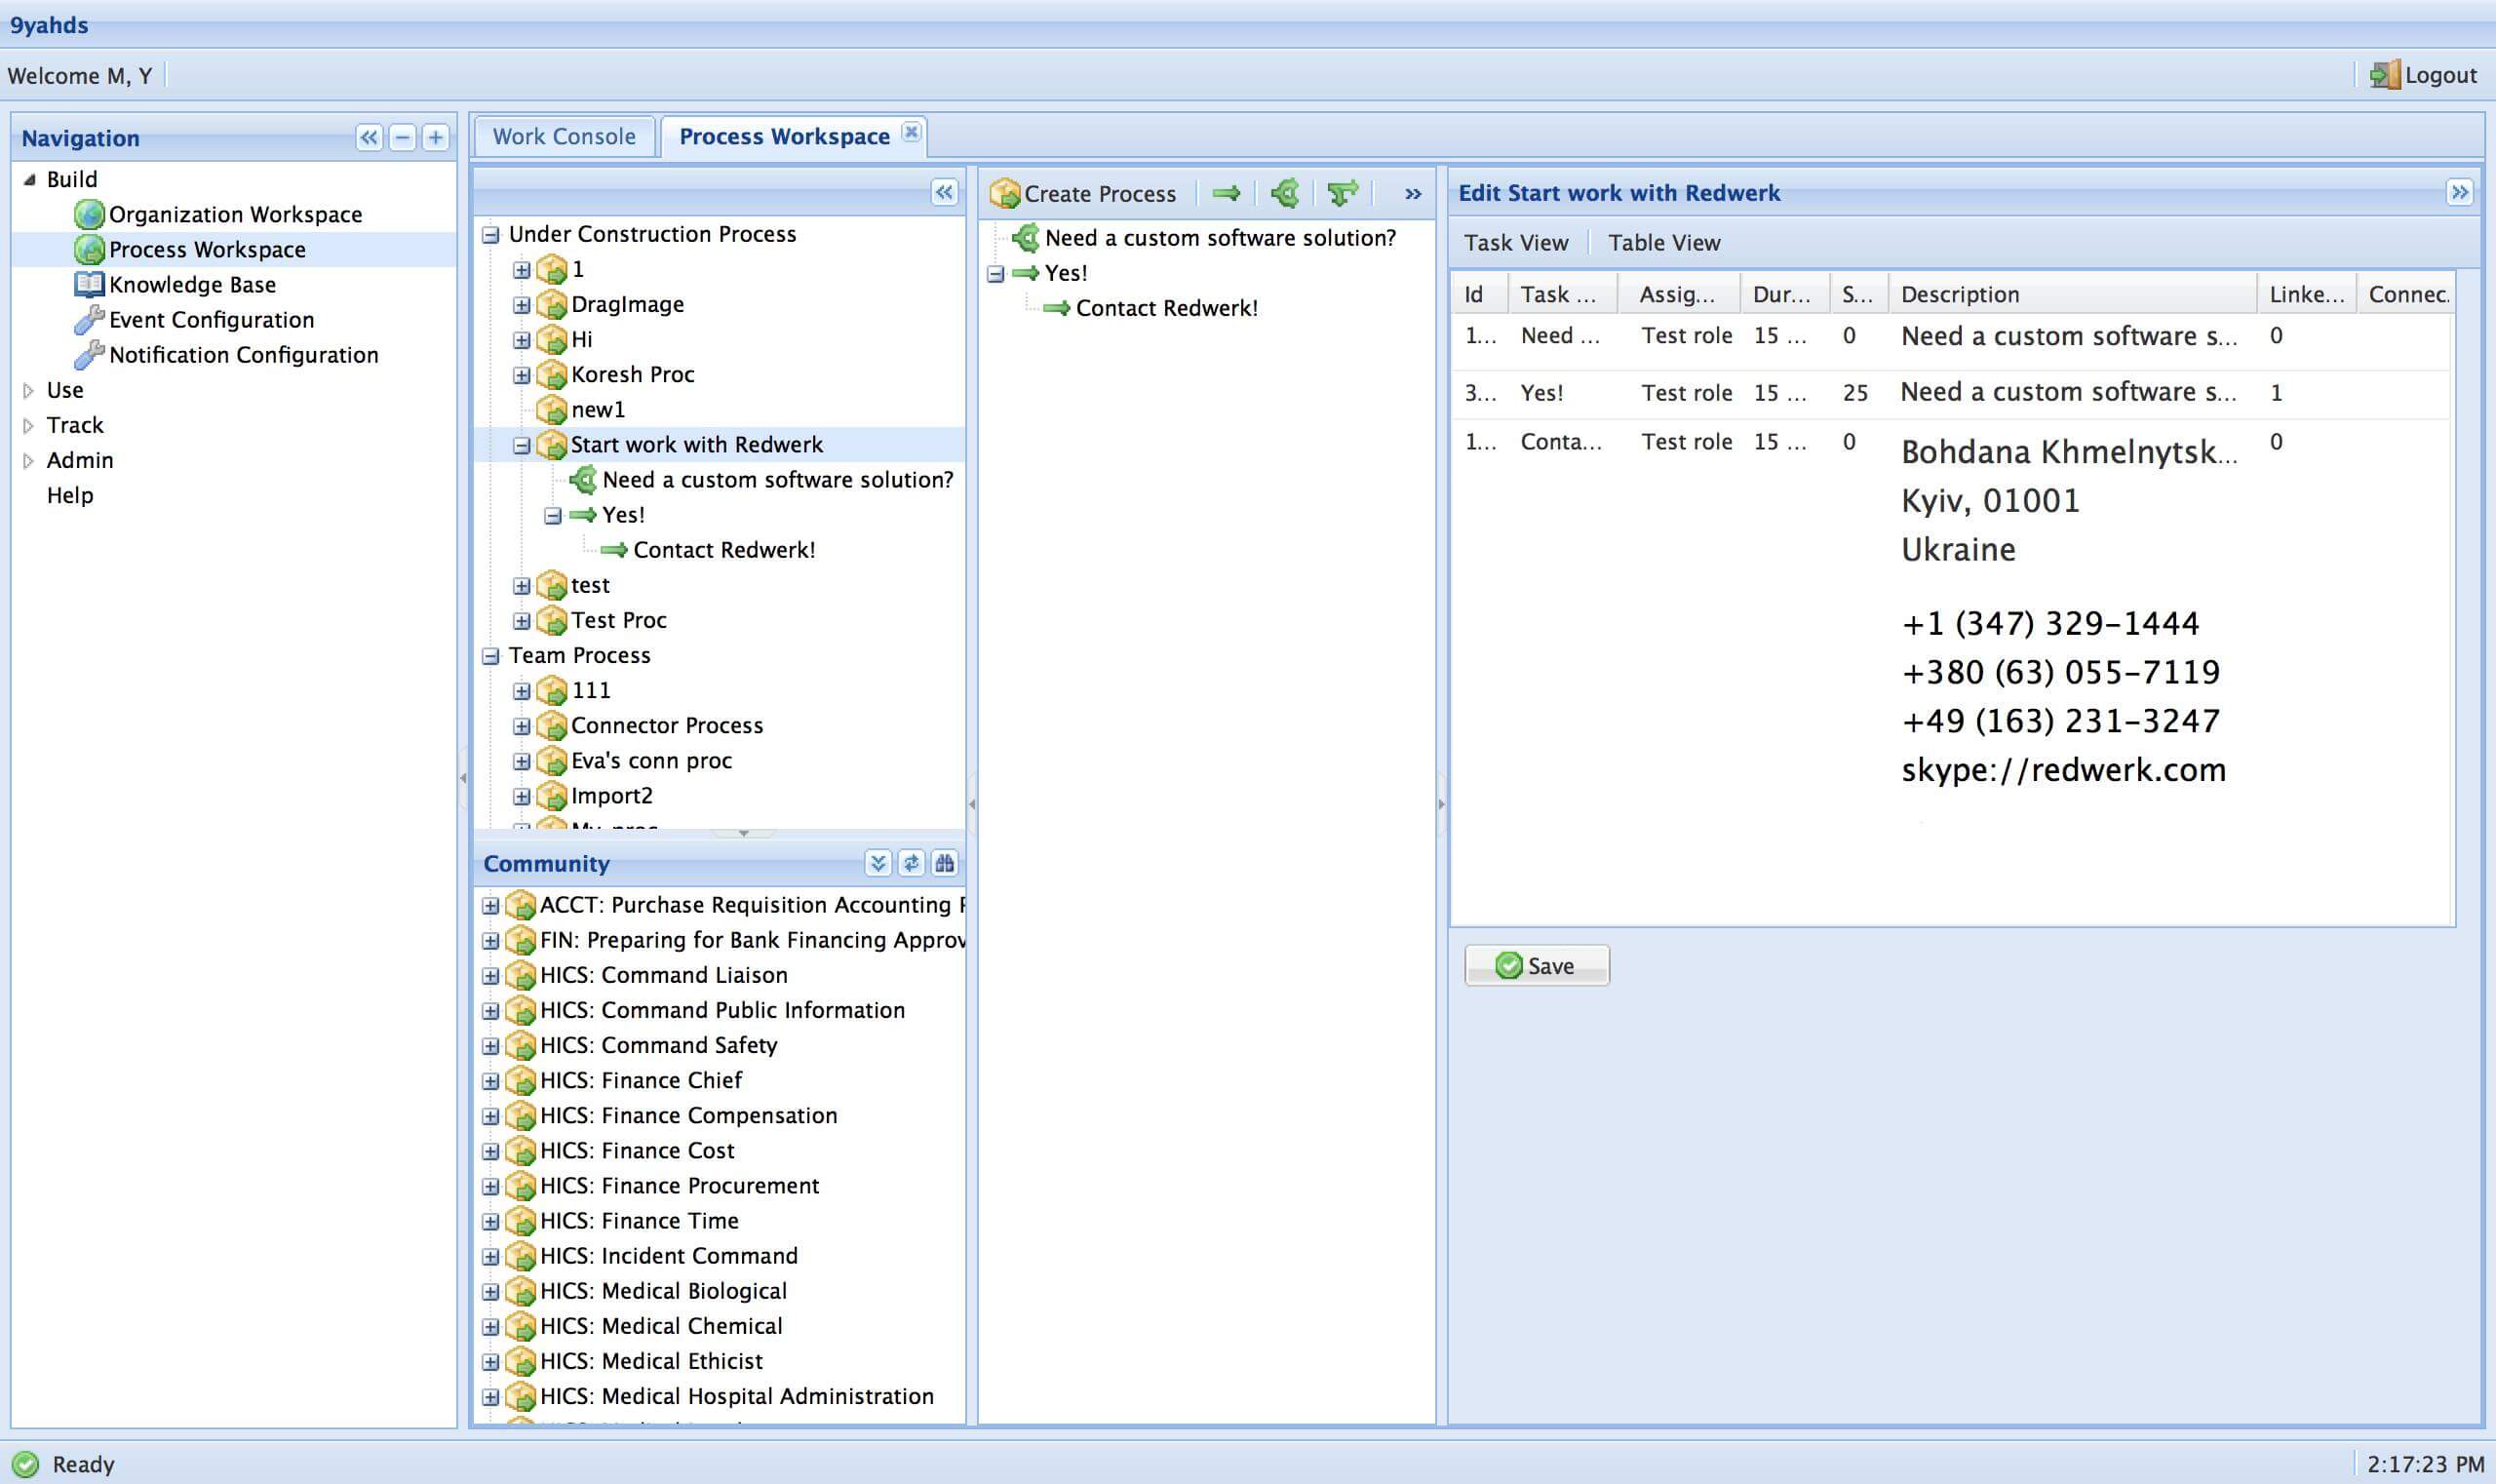Click the Organization Workspace globe icon
Screen dimensions: 2496x1484
[89, 214]
